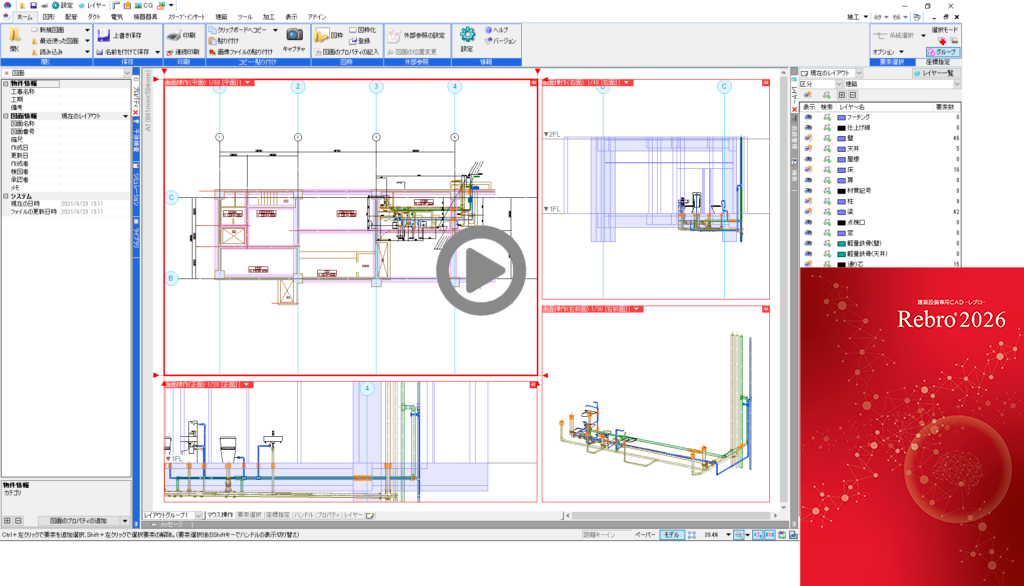Click the 開く (Open) folder icon
Screen dimensions: 1024x586
coord(14,37)
